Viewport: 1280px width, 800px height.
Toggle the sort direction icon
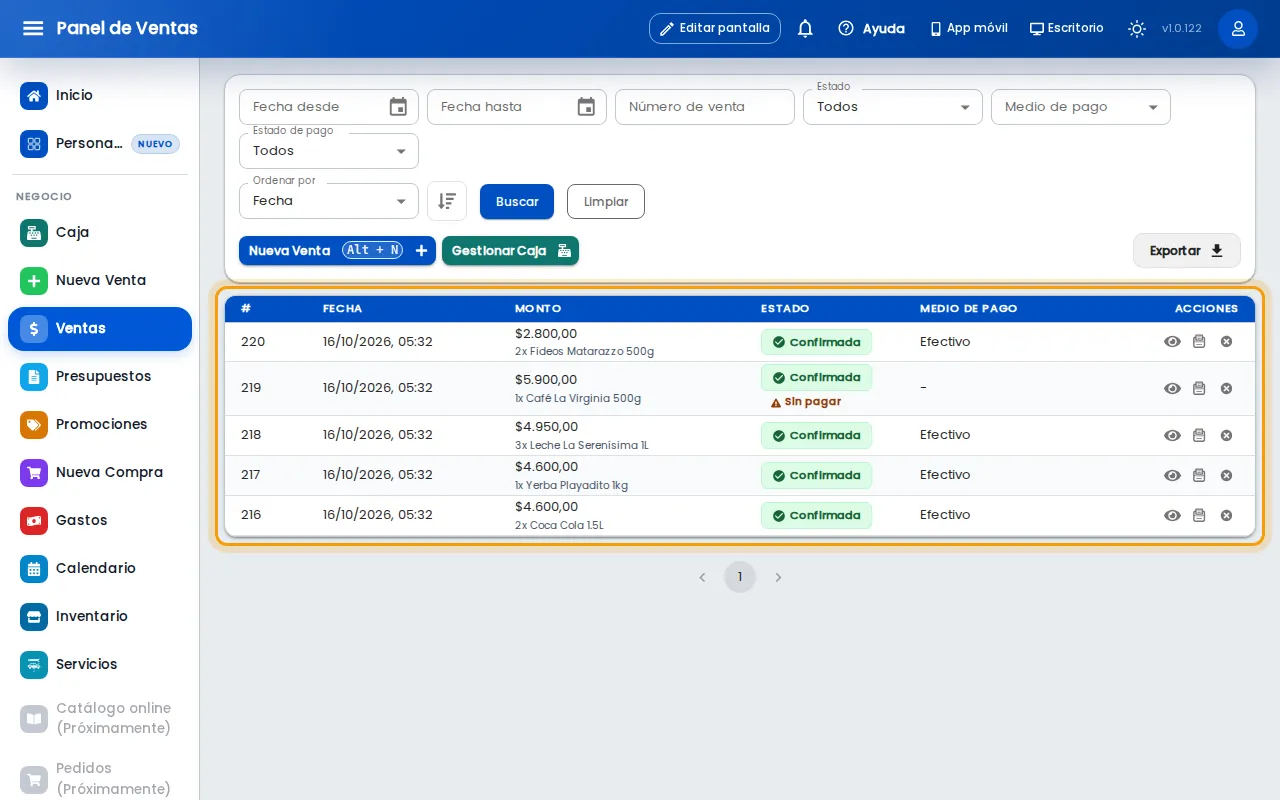click(x=447, y=201)
